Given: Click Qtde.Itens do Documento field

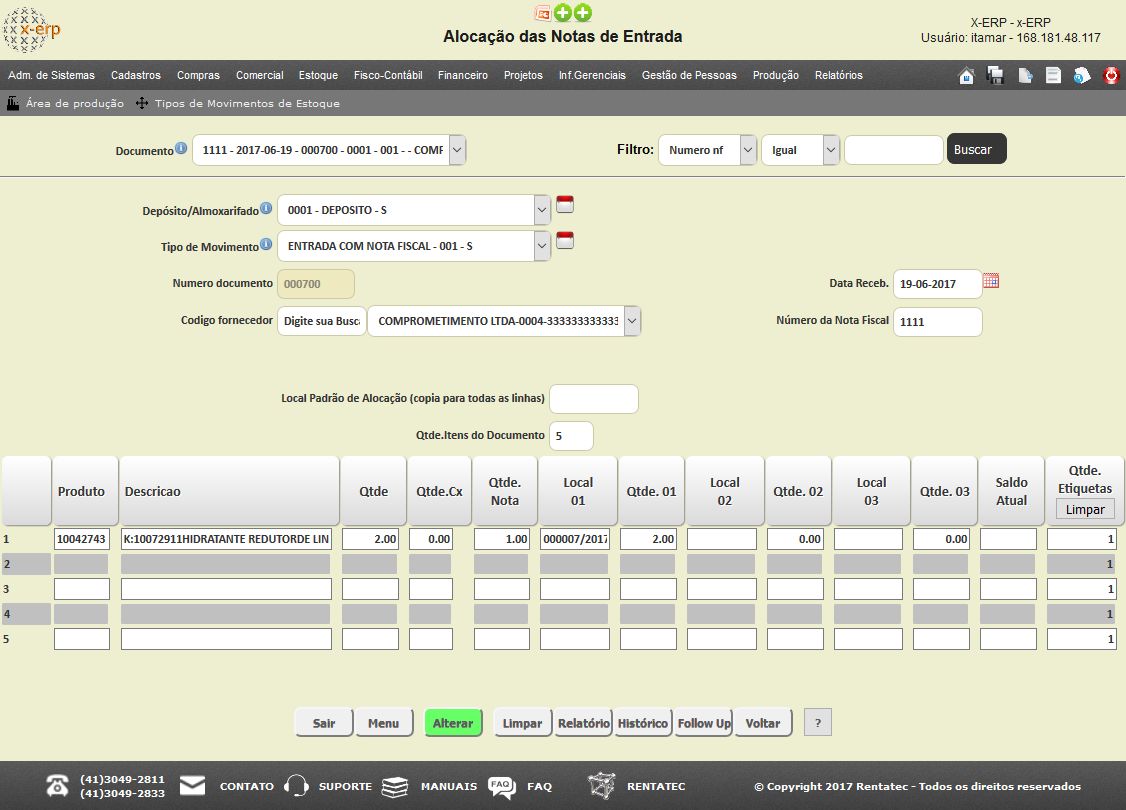Looking at the screenshot, I should click(572, 436).
